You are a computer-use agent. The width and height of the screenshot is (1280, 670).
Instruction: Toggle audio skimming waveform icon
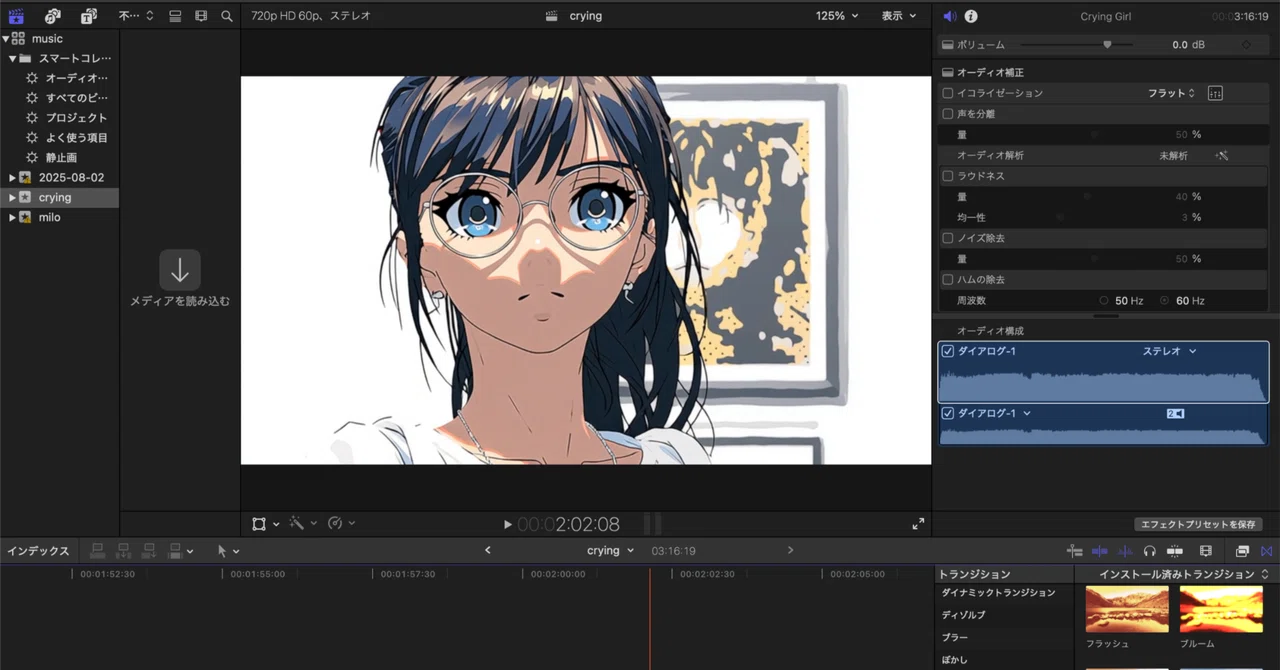pos(1125,551)
